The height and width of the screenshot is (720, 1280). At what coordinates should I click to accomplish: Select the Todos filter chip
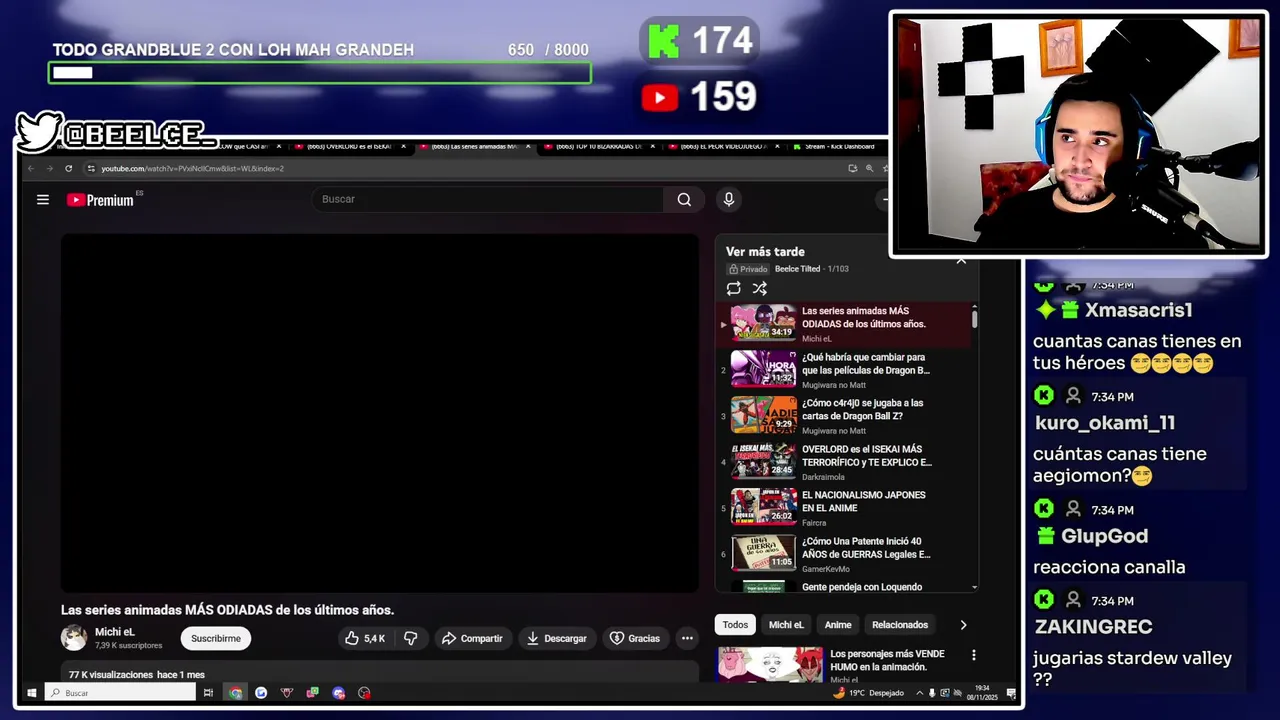735,625
